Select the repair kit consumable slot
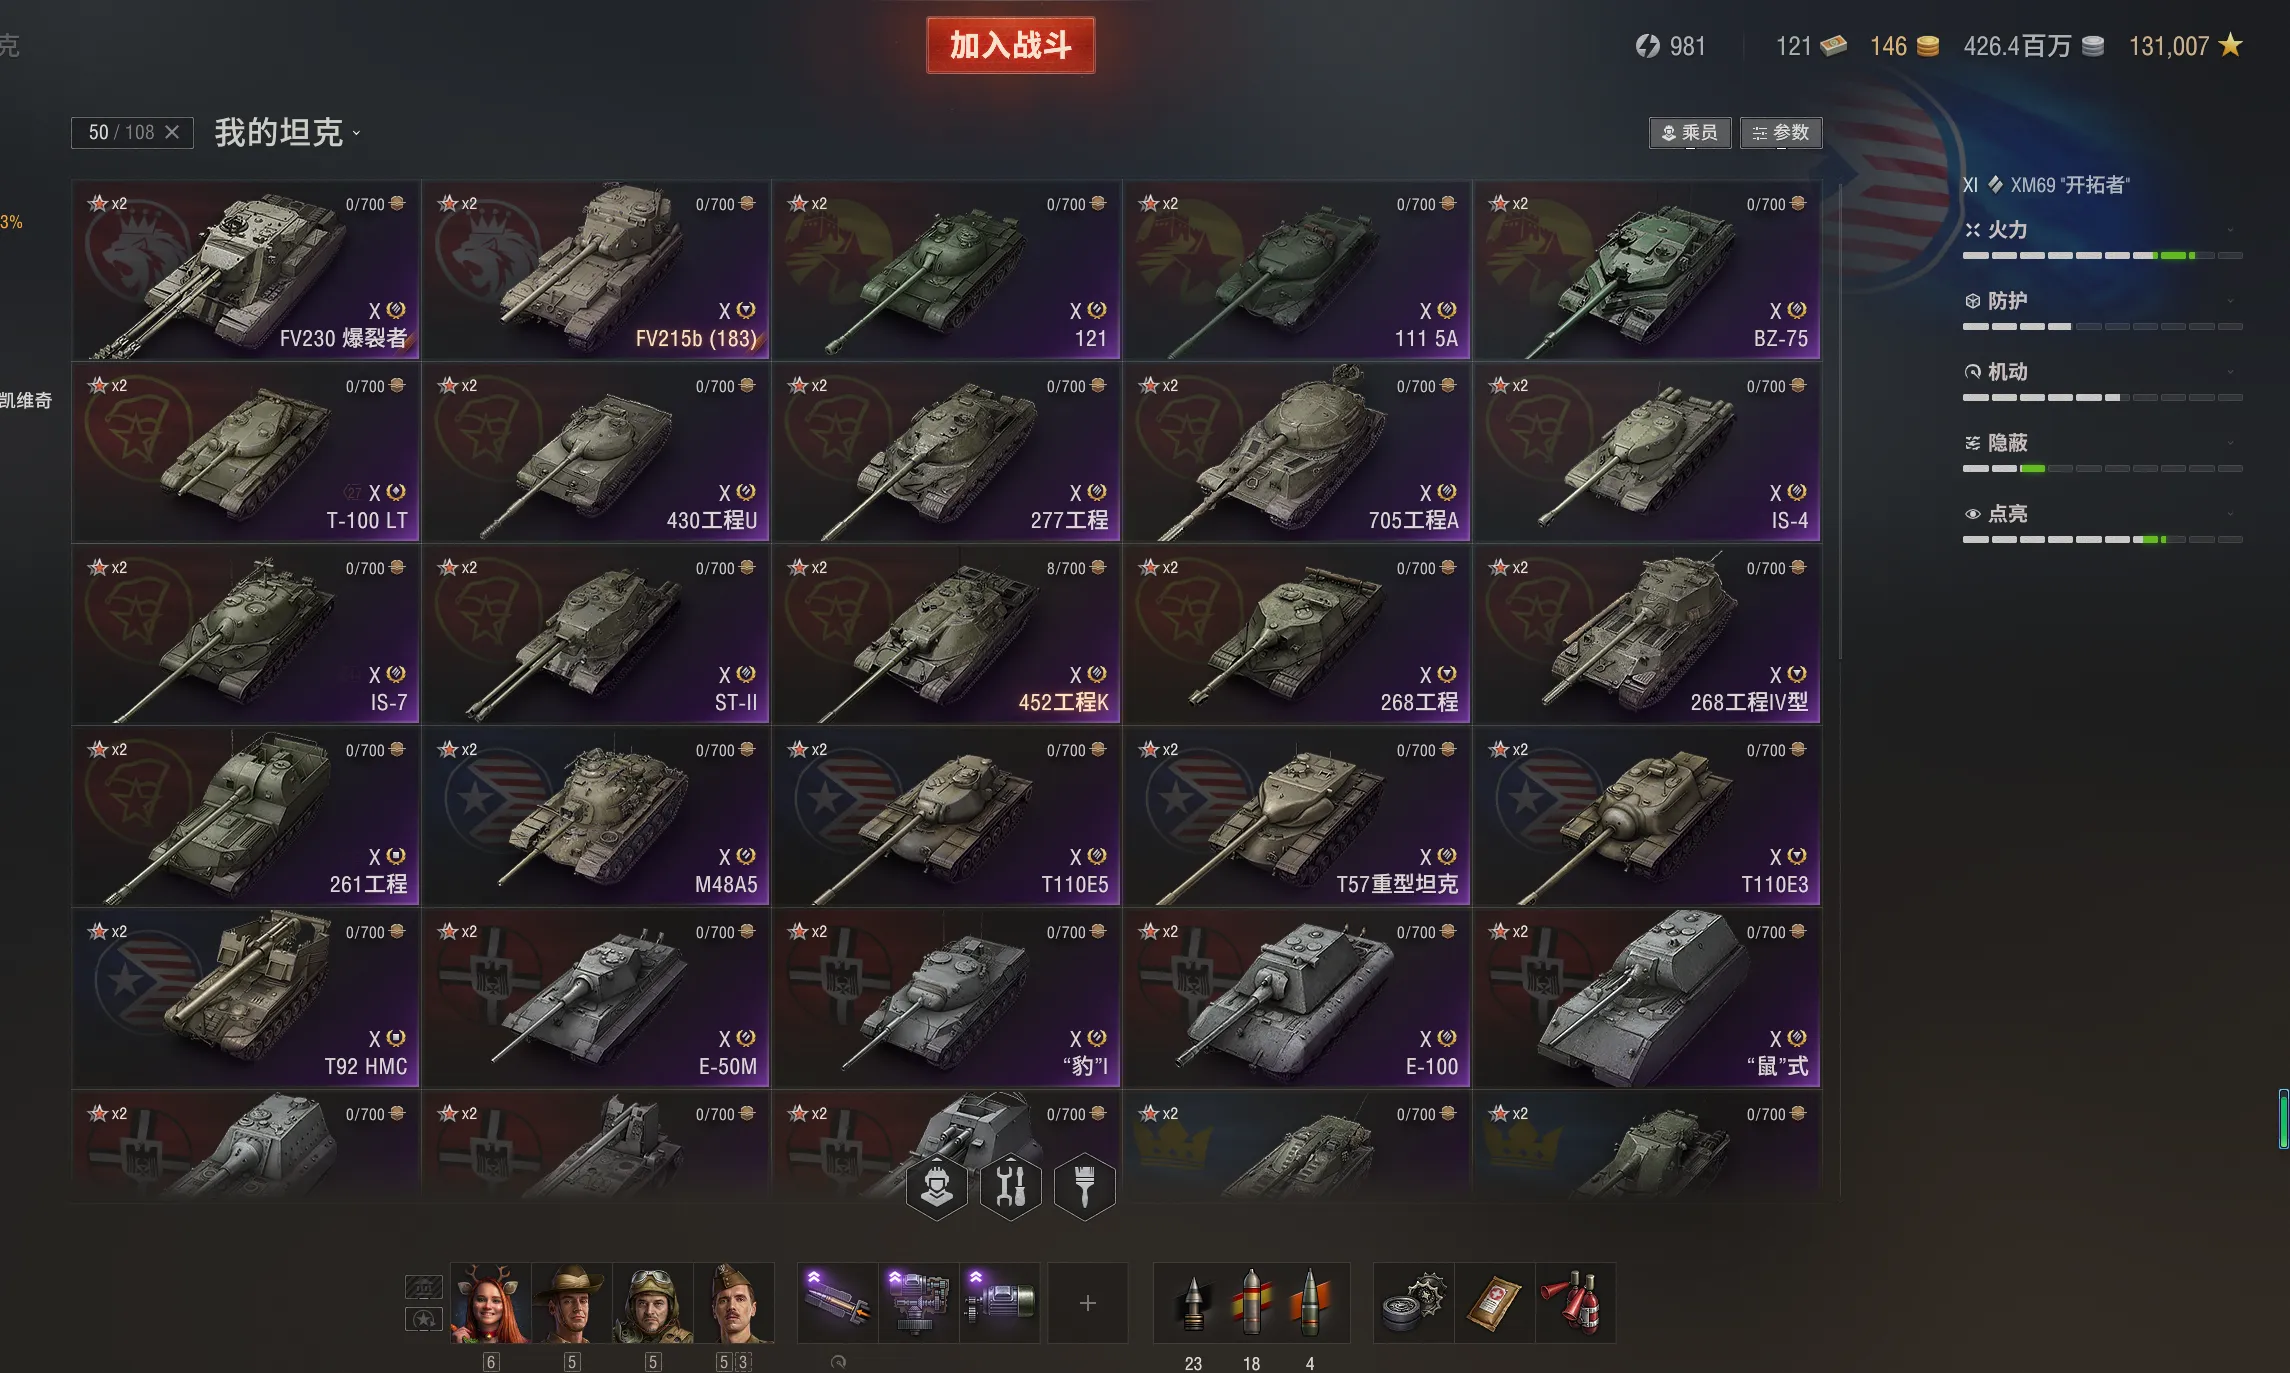The height and width of the screenshot is (1373, 2290). pos(1413,1302)
